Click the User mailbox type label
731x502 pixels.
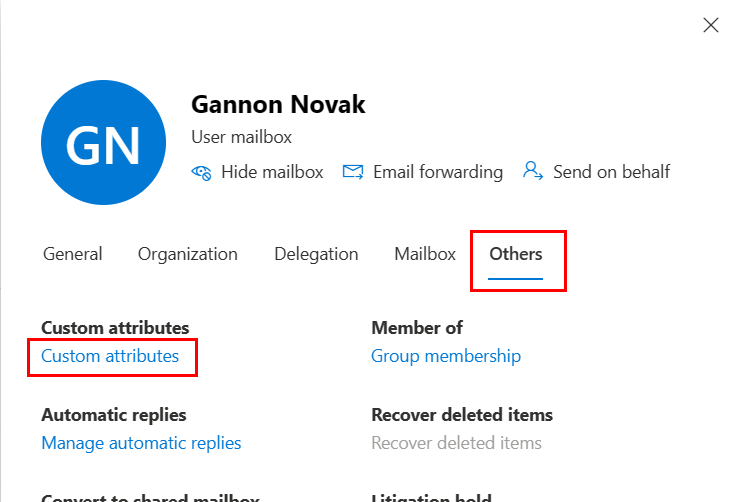[241, 137]
